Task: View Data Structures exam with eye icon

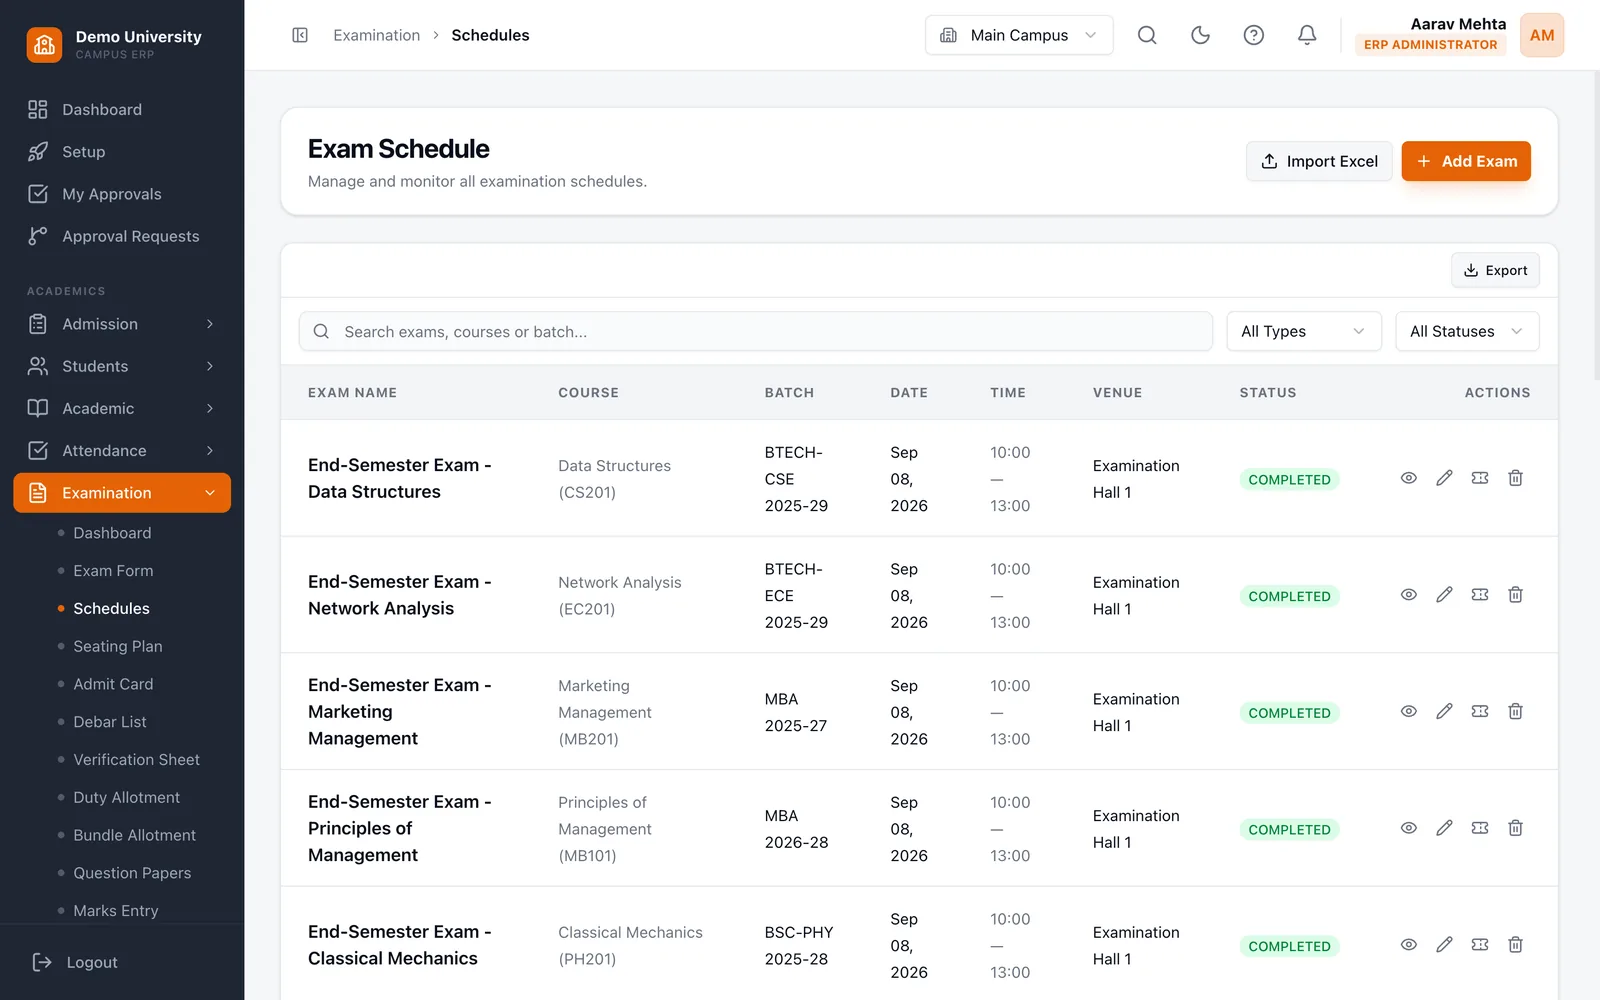Action: tap(1408, 478)
